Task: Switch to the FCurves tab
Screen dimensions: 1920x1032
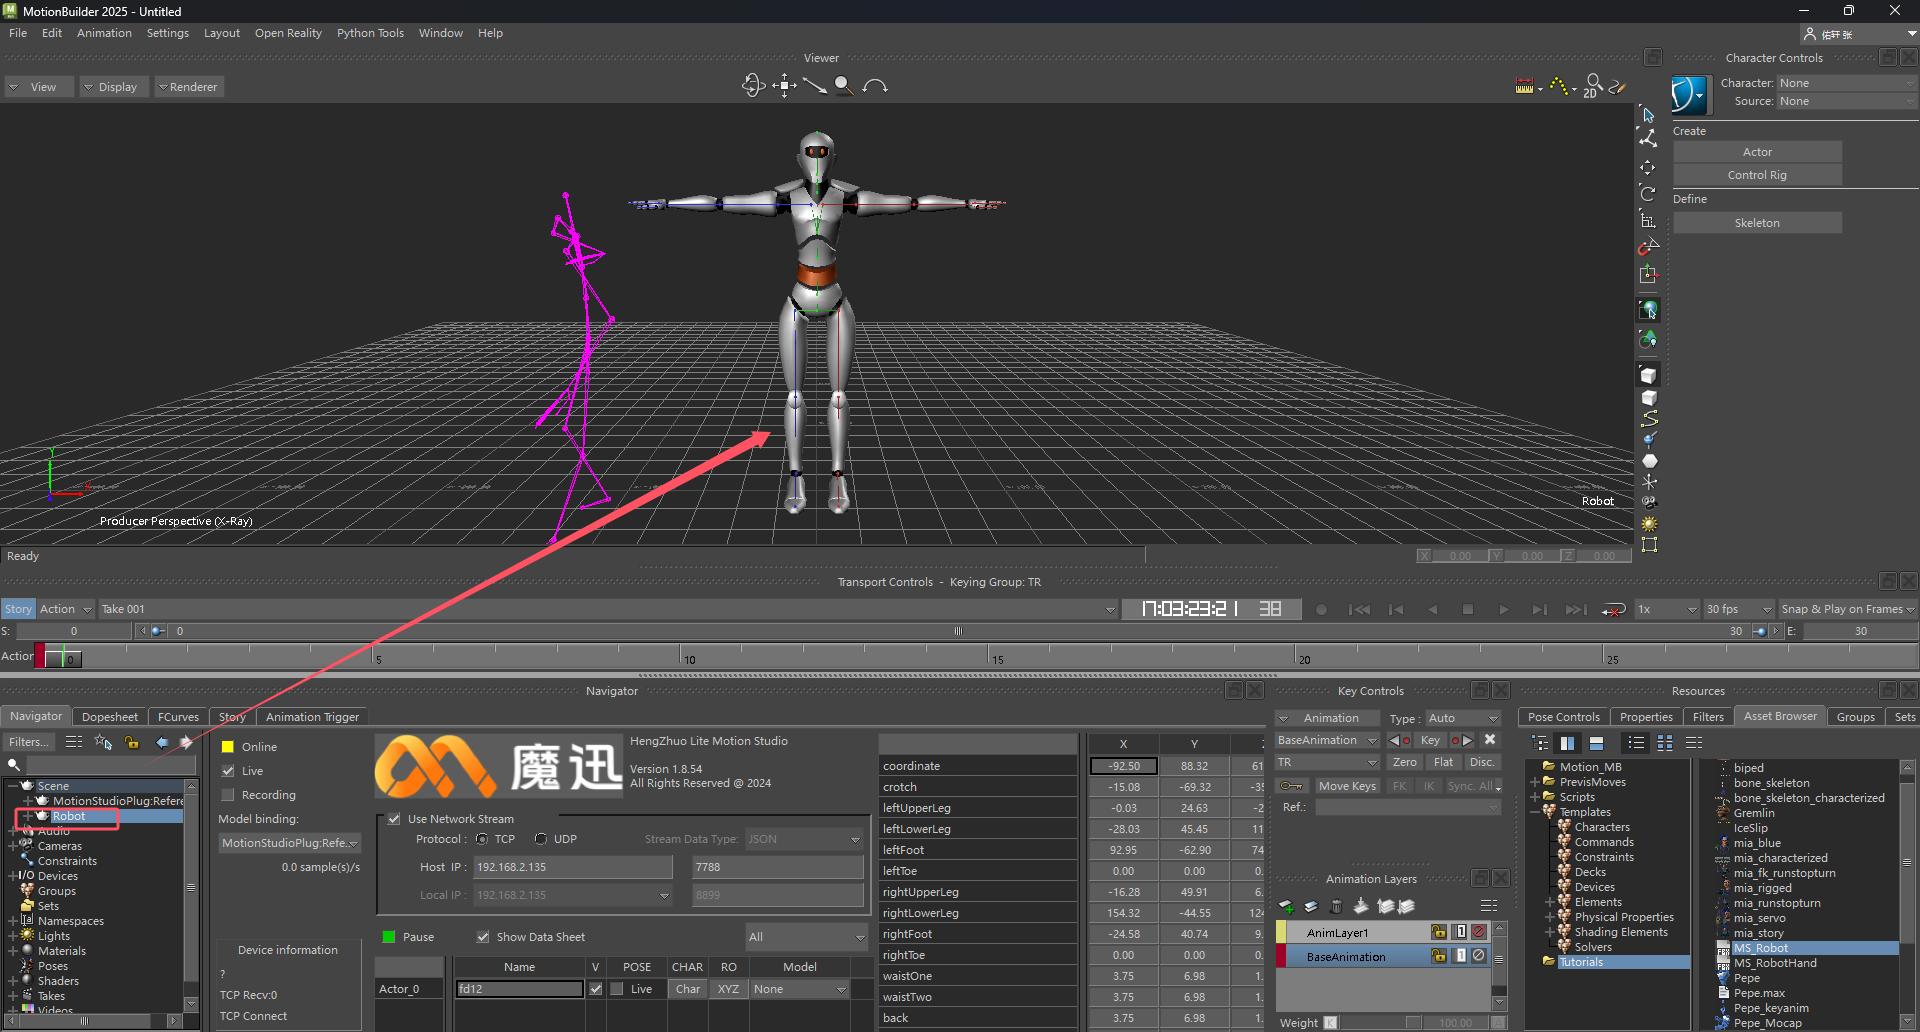Action: pyautogui.click(x=178, y=717)
